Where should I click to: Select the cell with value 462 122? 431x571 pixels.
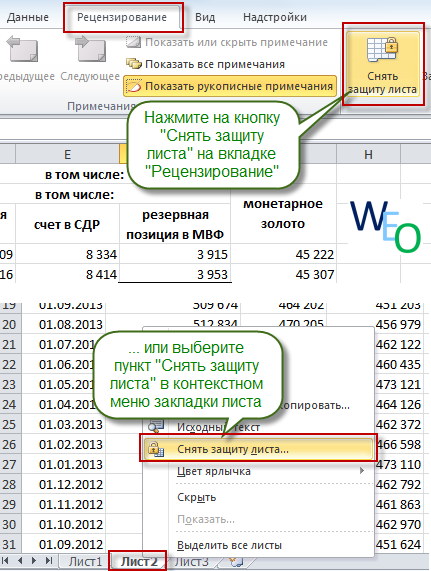[x=398, y=344]
